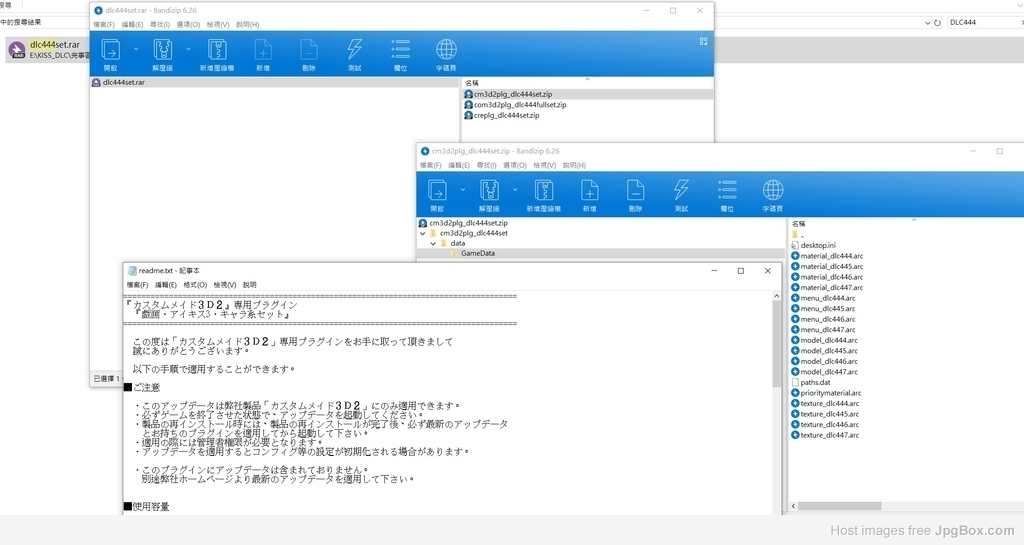Open 說明 menu in Notepad readme.txt
The width and height of the screenshot is (1024, 545).
click(x=249, y=285)
